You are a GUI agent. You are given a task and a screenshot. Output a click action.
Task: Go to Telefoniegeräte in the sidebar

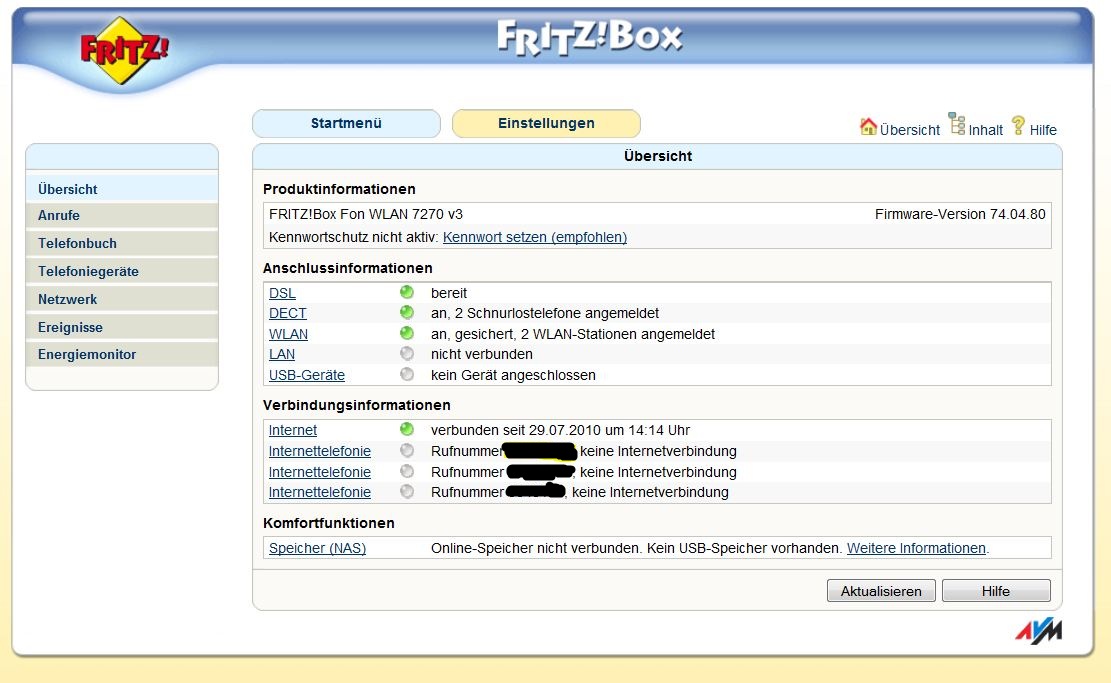pyautogui.click(x=122, y=271)
